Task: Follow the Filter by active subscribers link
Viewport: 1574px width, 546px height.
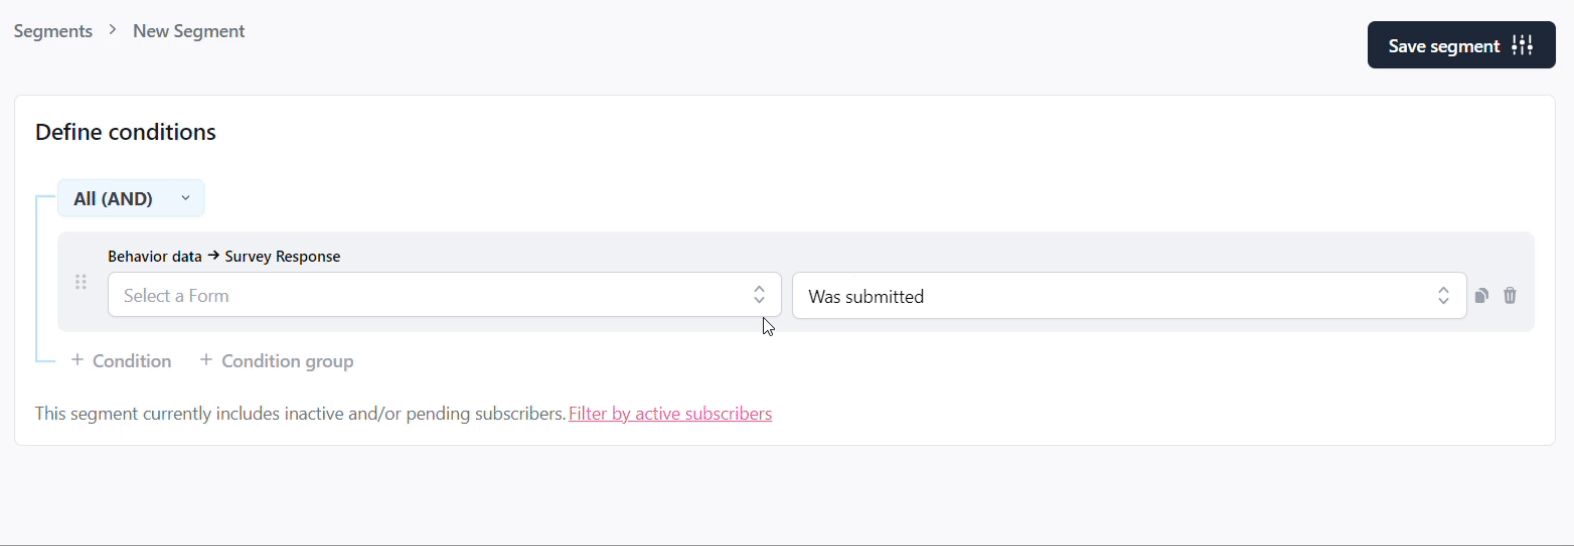Action: (670, 414)
